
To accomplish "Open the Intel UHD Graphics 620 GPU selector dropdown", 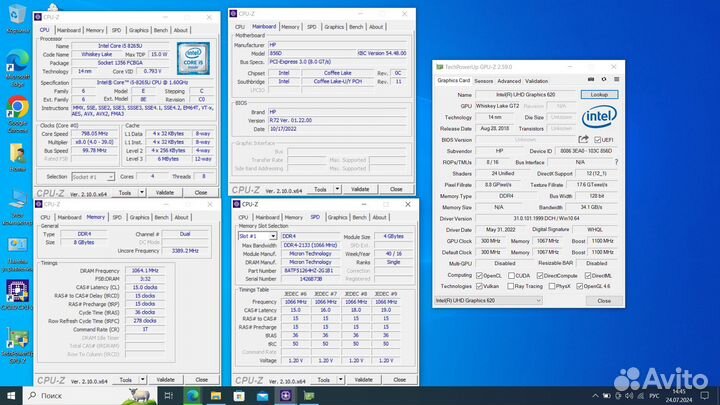I will tap(488, 301).
